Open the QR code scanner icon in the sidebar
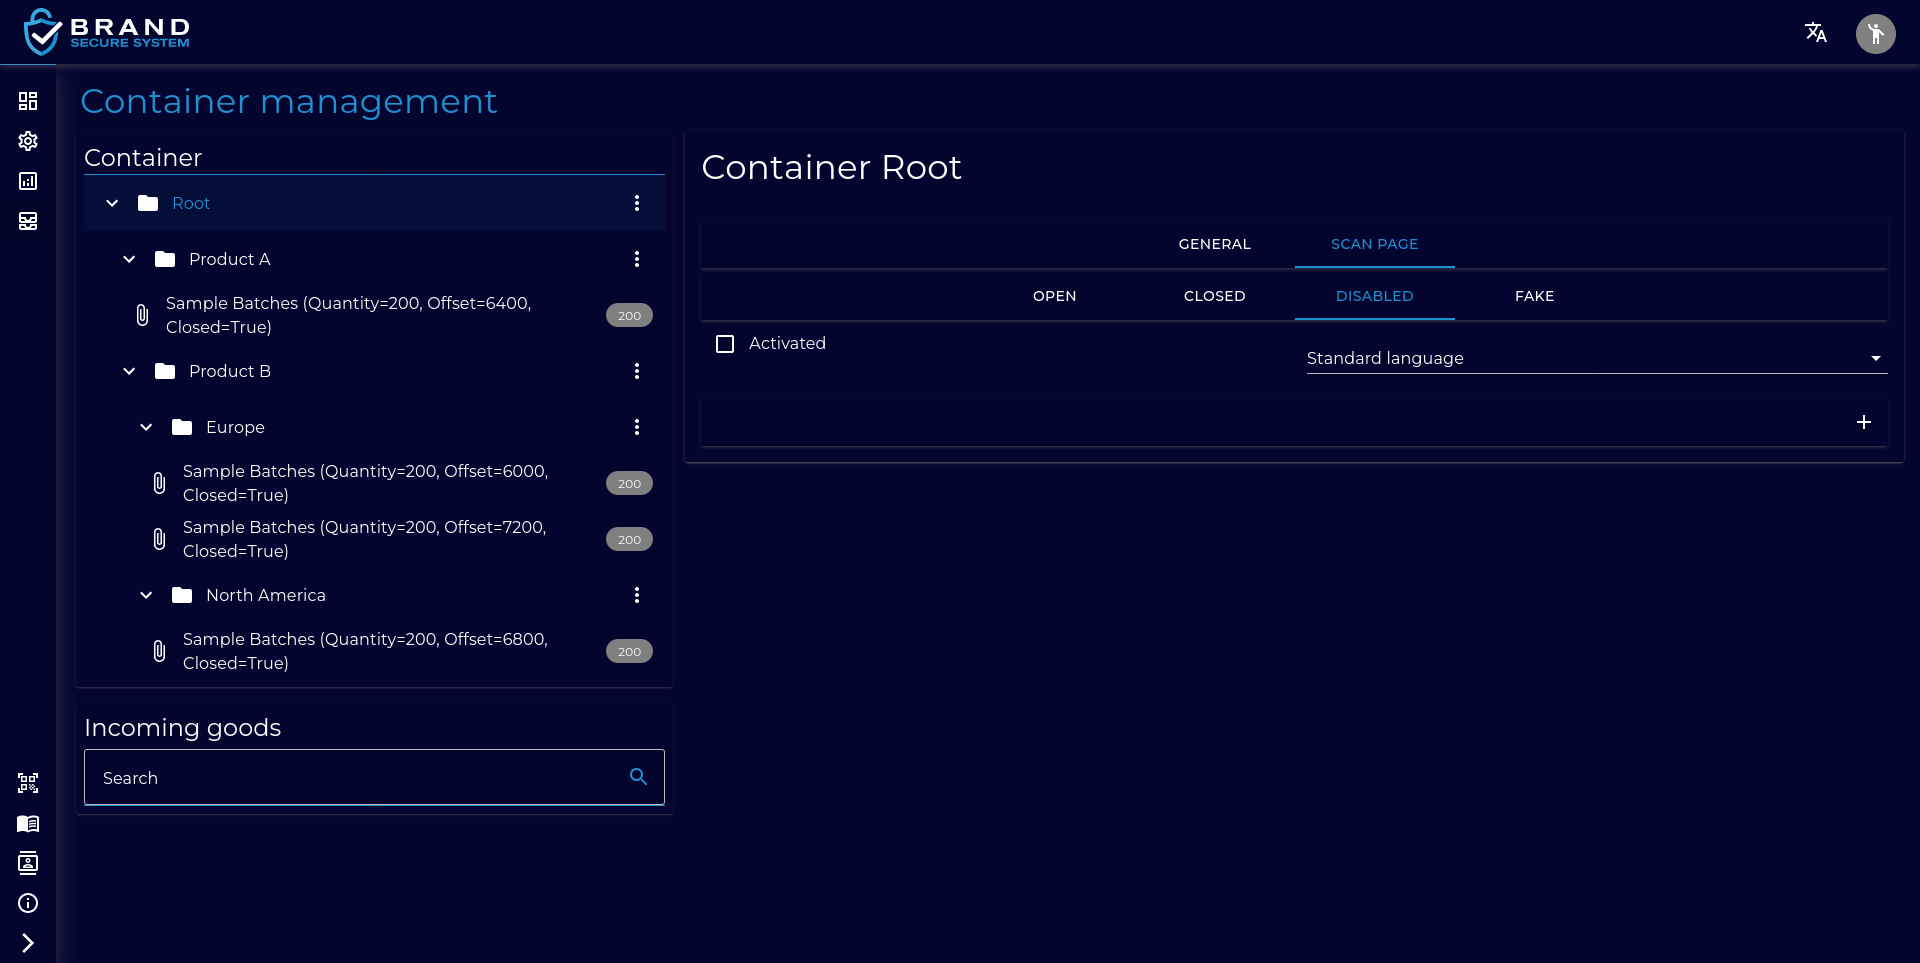Screen dimensions: 1920x963 (28, 783)
